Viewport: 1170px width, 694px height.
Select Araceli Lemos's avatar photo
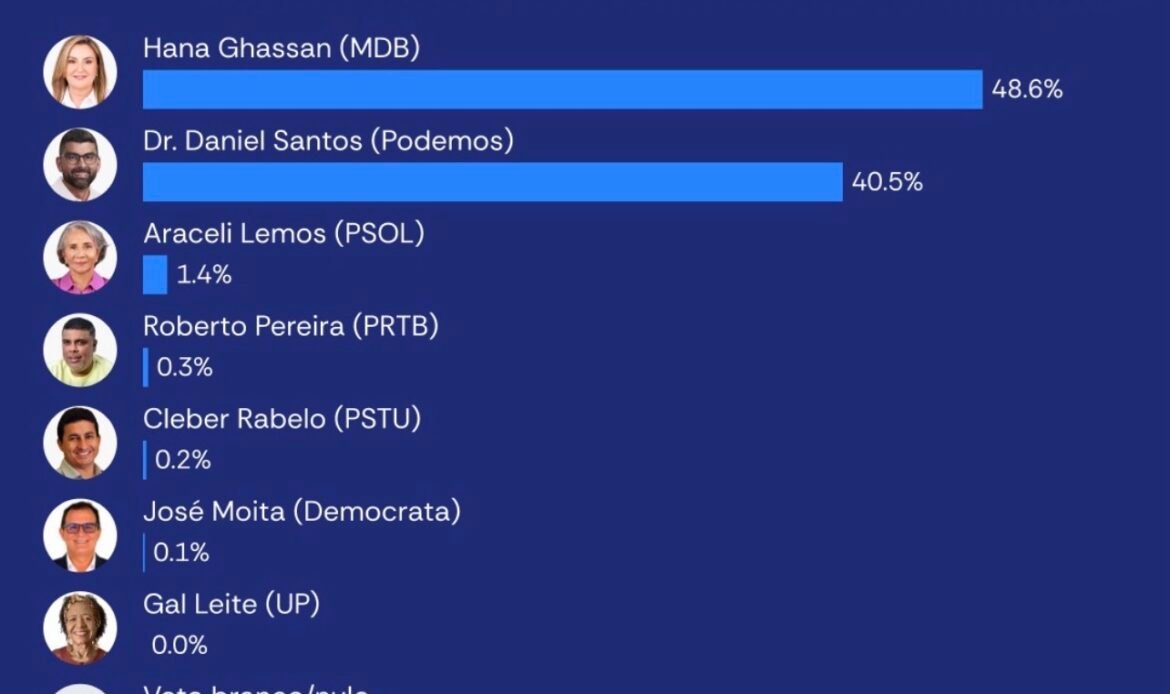[x=80, y=257]
